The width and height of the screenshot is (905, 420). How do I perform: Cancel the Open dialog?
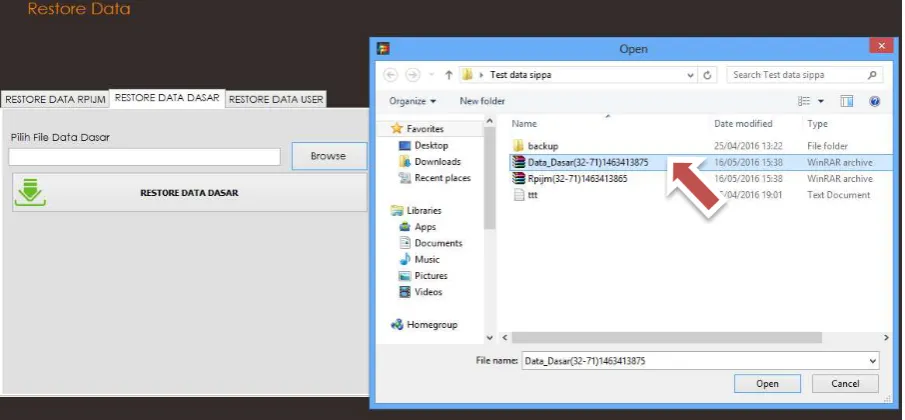[846, 384]
